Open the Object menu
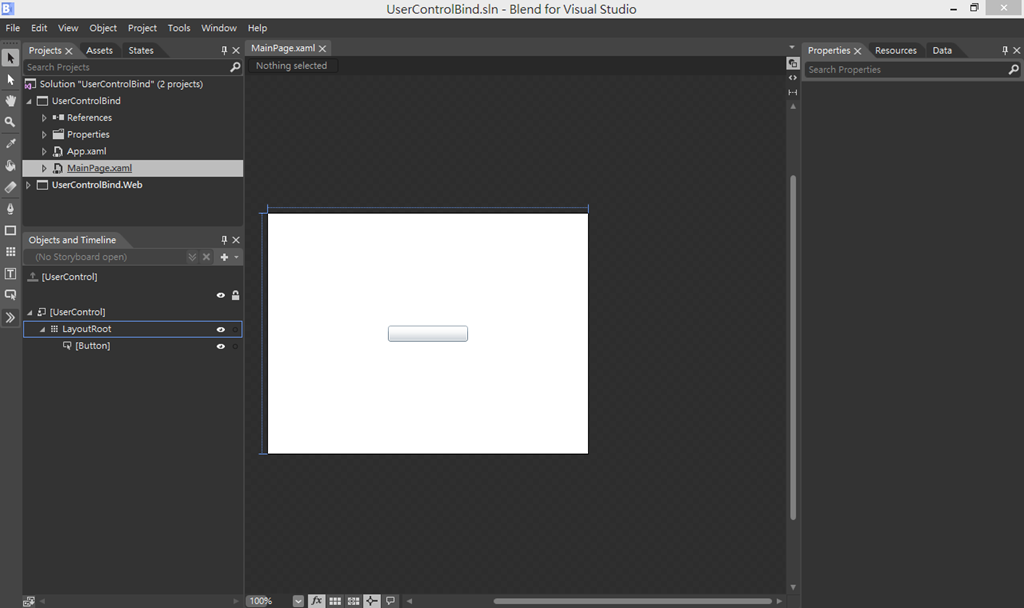The image size is (1024, 608). (103, 28)
